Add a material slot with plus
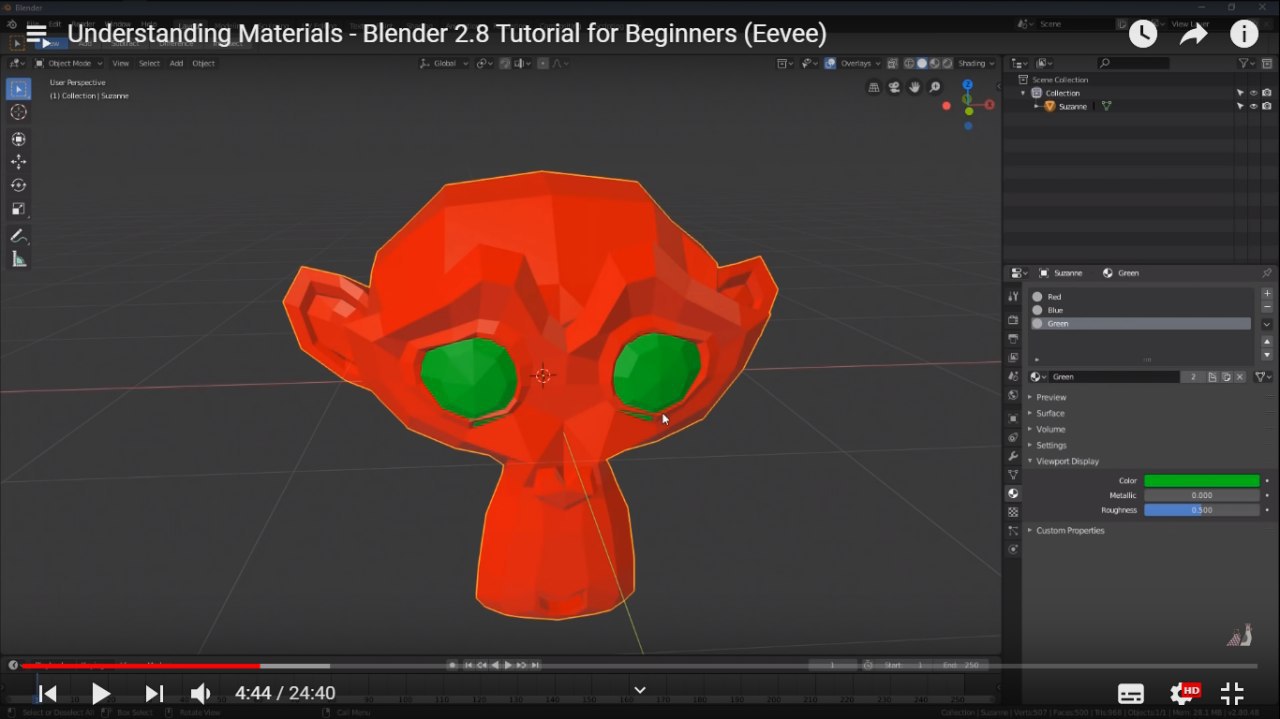This screenshot has height=719, width=1280. point(1267,294)
